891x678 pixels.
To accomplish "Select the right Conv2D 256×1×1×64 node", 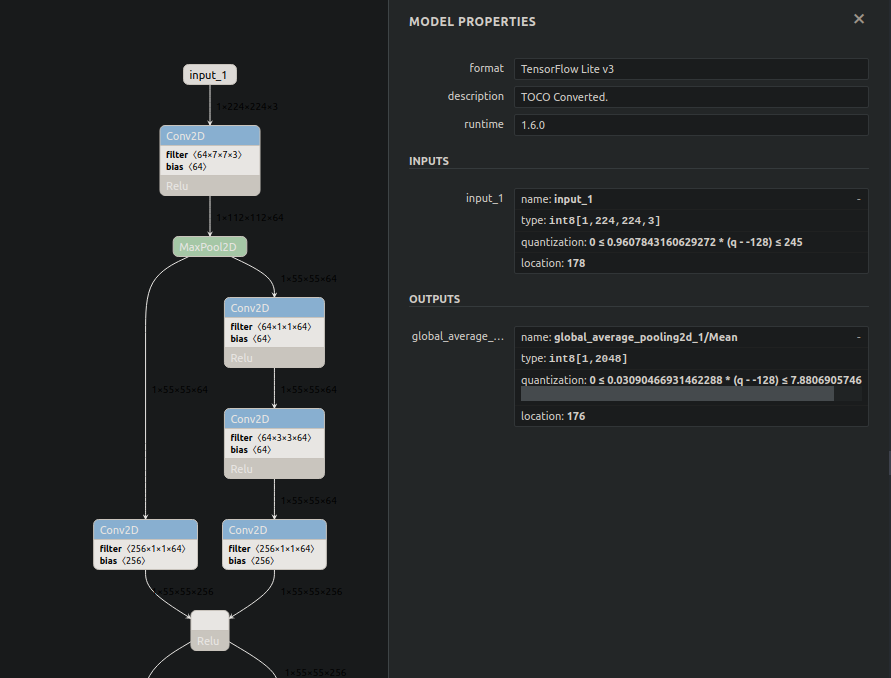I will coord(275,530).
